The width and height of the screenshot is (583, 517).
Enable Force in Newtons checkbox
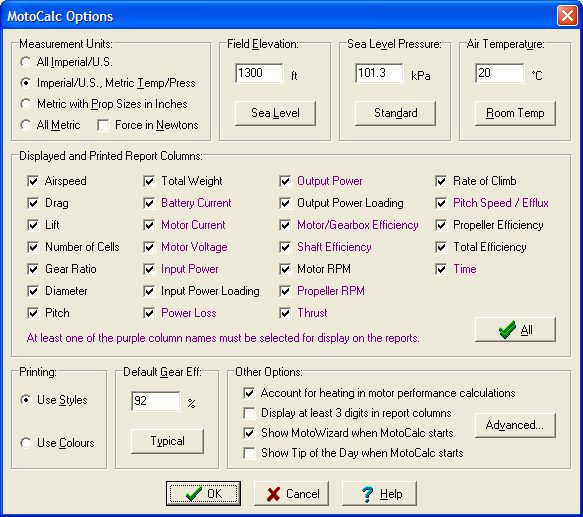click(x=103, y=125)
